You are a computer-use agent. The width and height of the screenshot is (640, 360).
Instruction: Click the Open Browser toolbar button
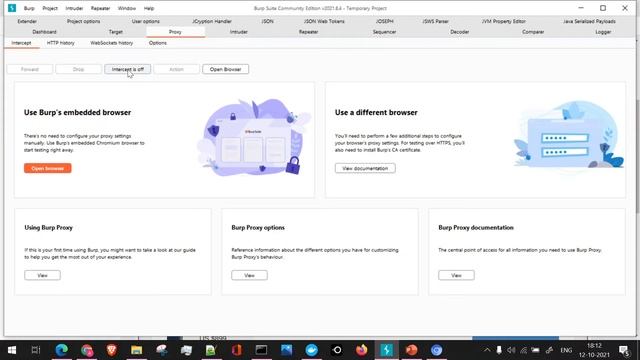(x=225, y=69)
